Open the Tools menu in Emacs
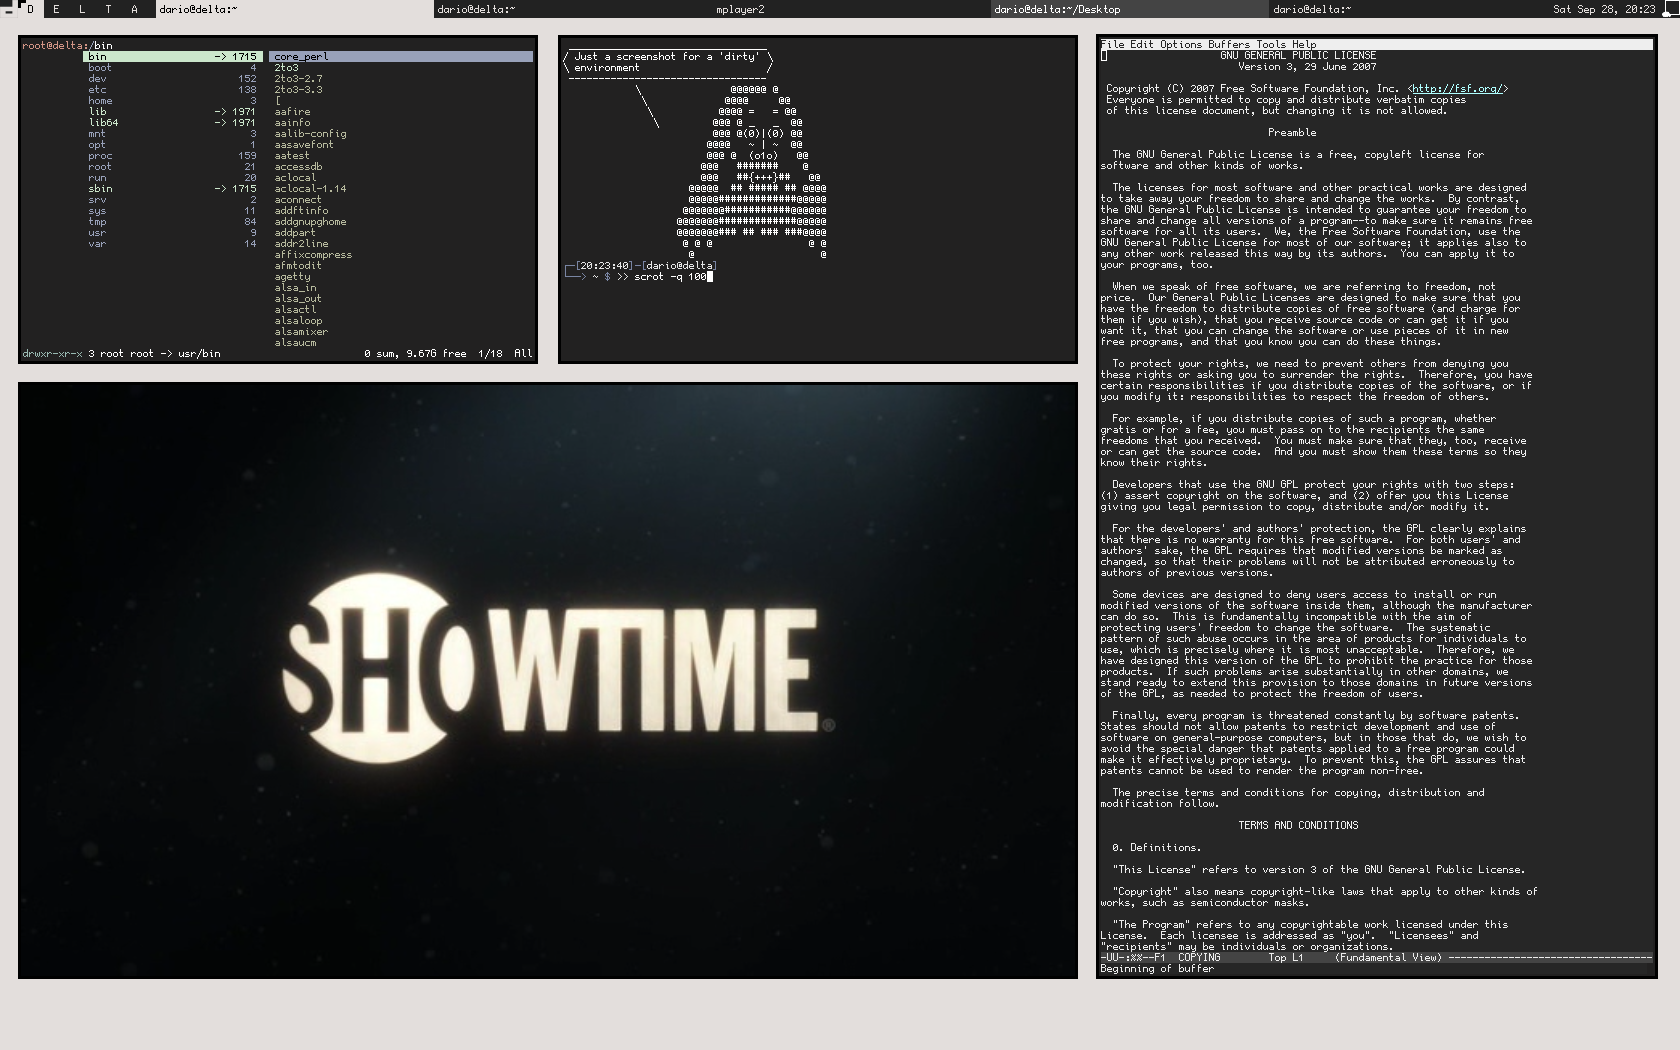The image size is (1680, 1050). [x=1271, y=45]
